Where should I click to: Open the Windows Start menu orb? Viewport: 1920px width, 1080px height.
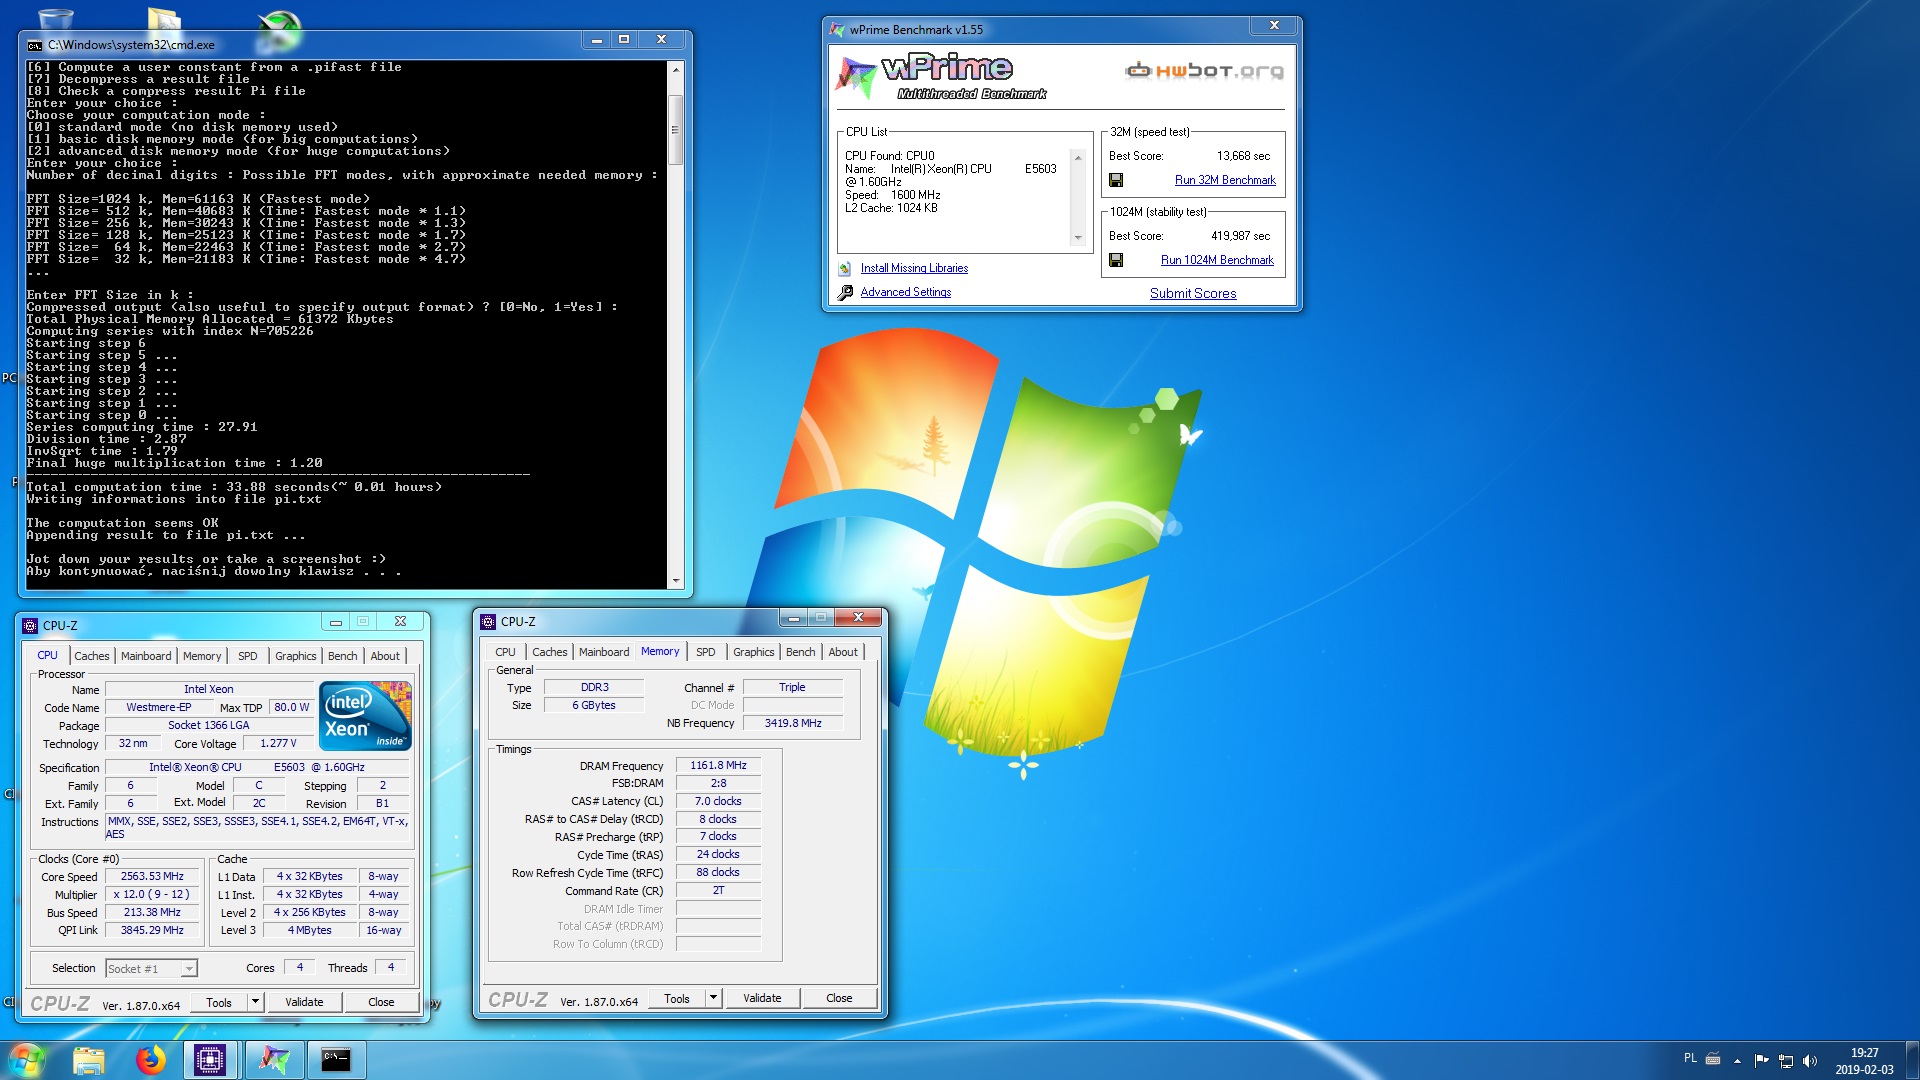point(27,1060)
